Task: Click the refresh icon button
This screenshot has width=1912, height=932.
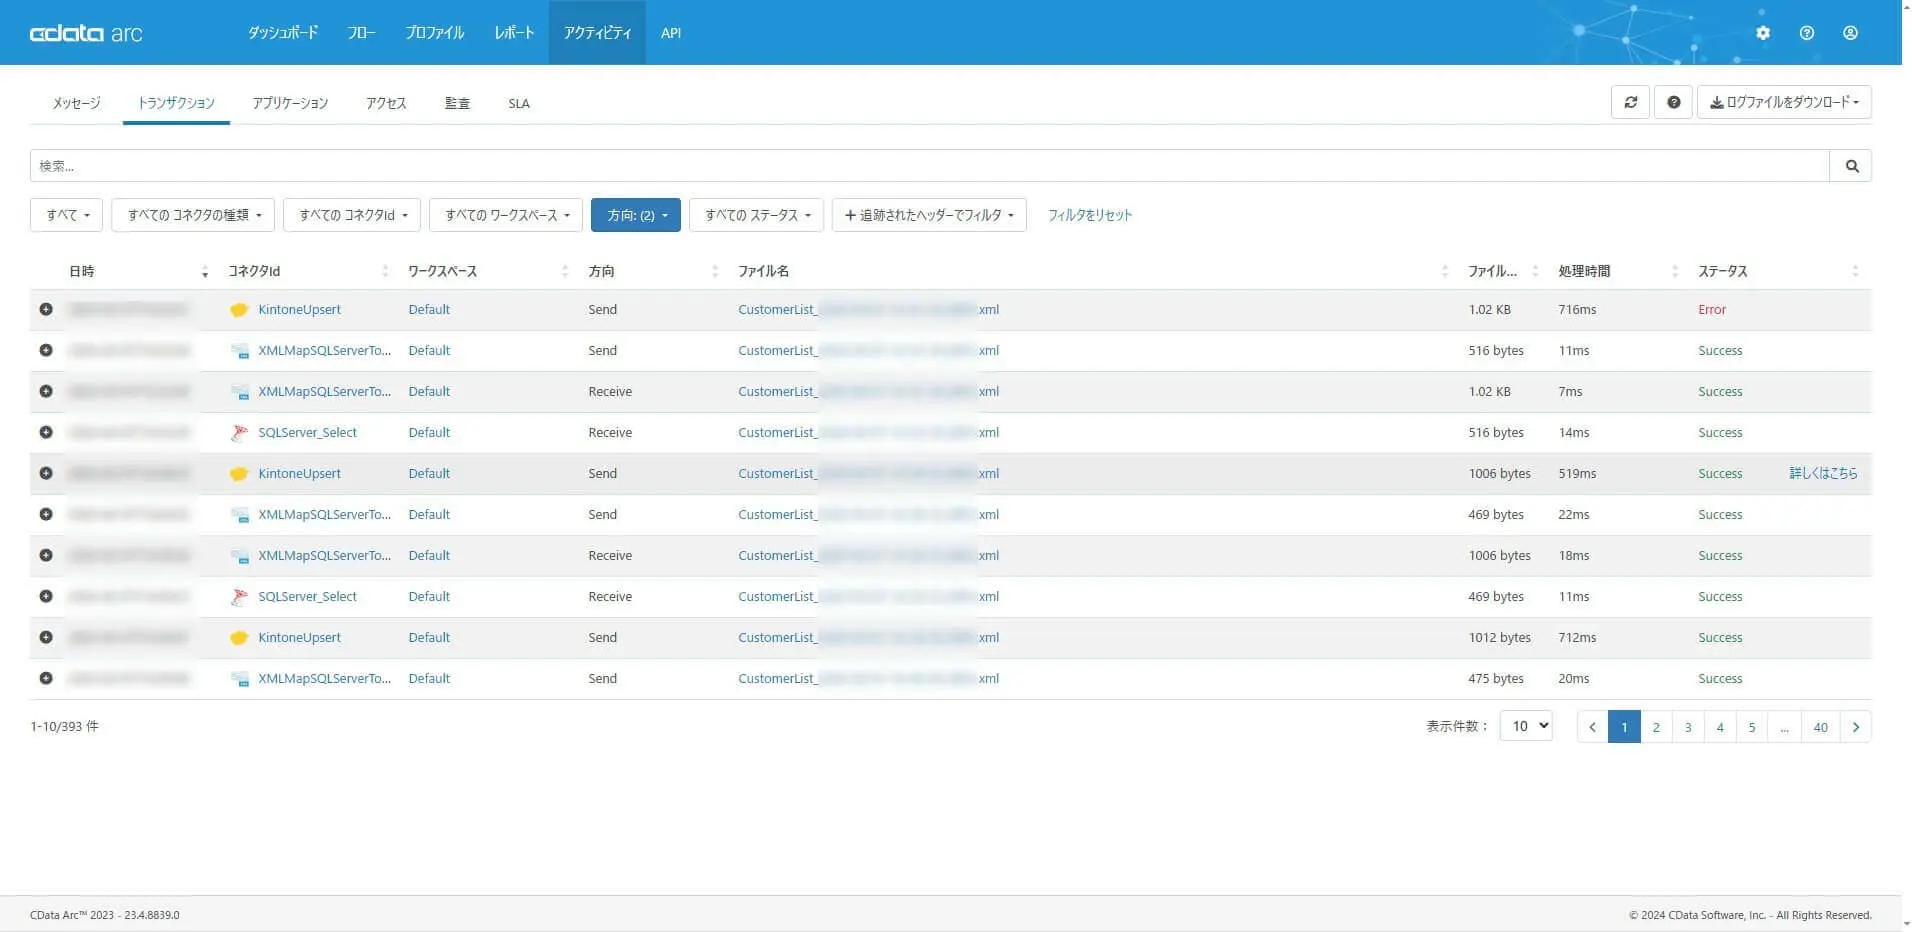Action: tap(1630, 102)
